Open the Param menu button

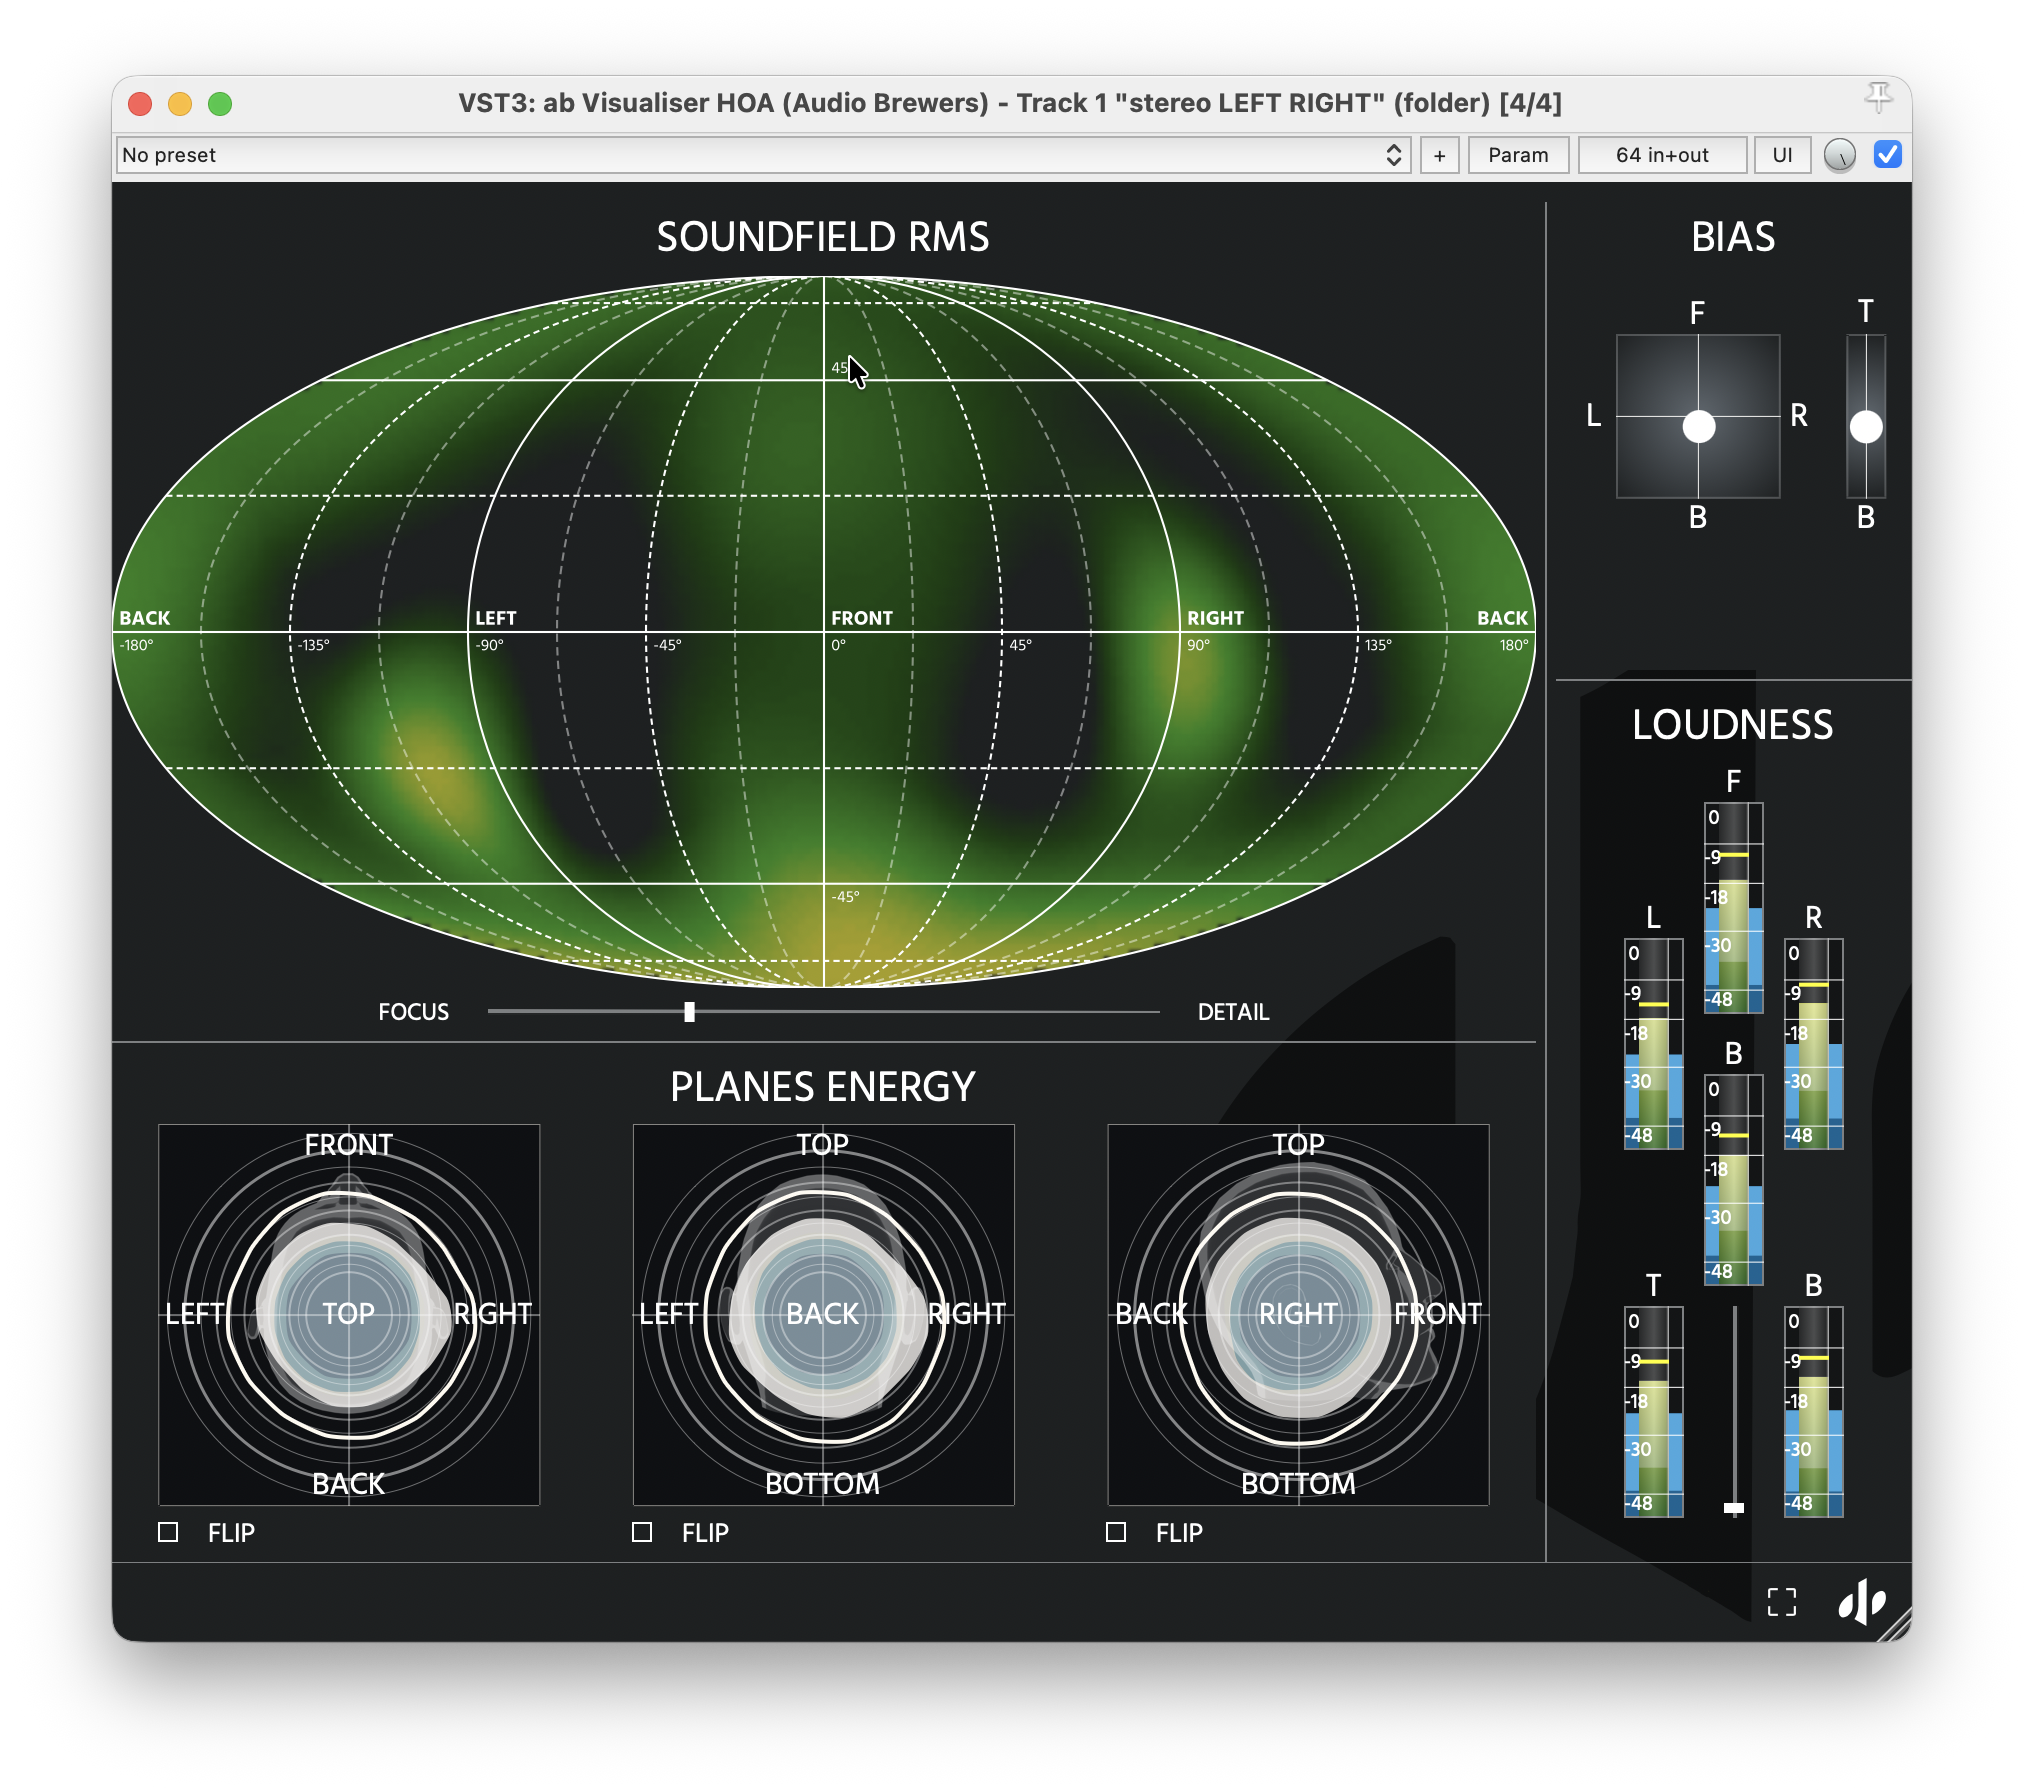[1518, 155]
